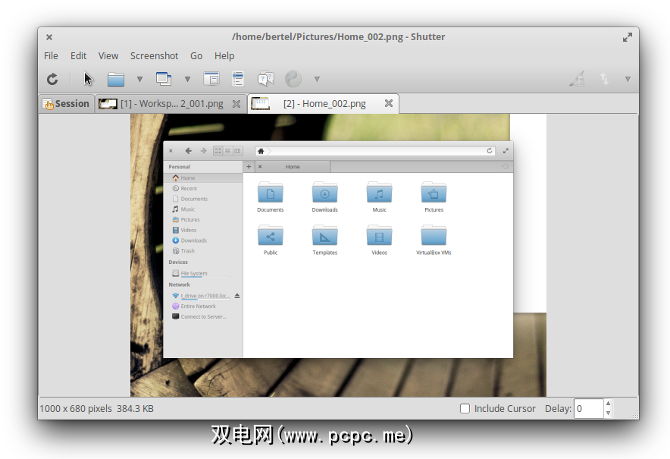
Task: Select the selection capture arrow tool
Action: tap(88, 79)
